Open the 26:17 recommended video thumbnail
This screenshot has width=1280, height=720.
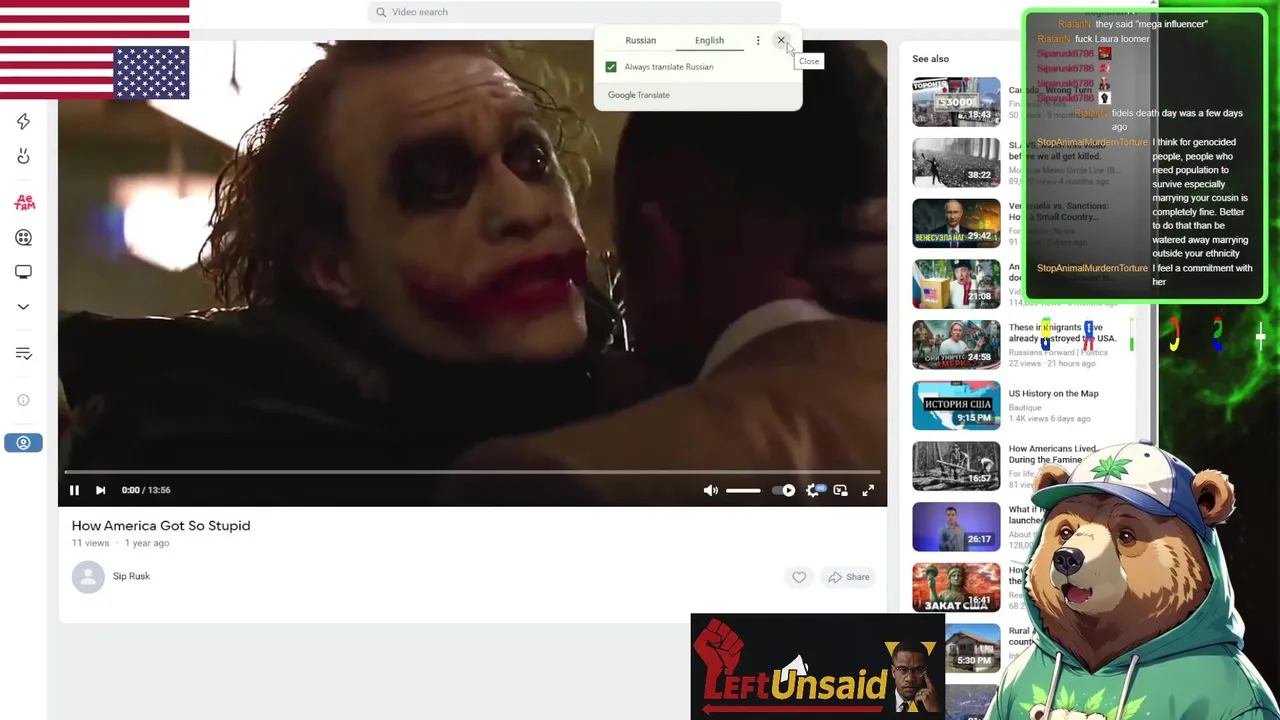(x=956, y=527)
